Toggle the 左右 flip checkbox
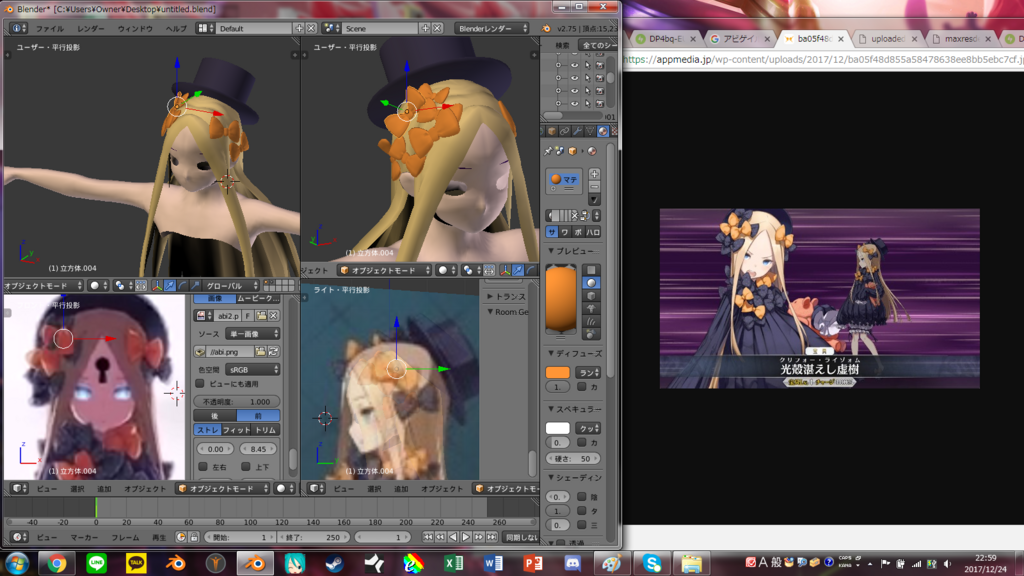This screenshot has width=1024, height=576. coord(203,466)
